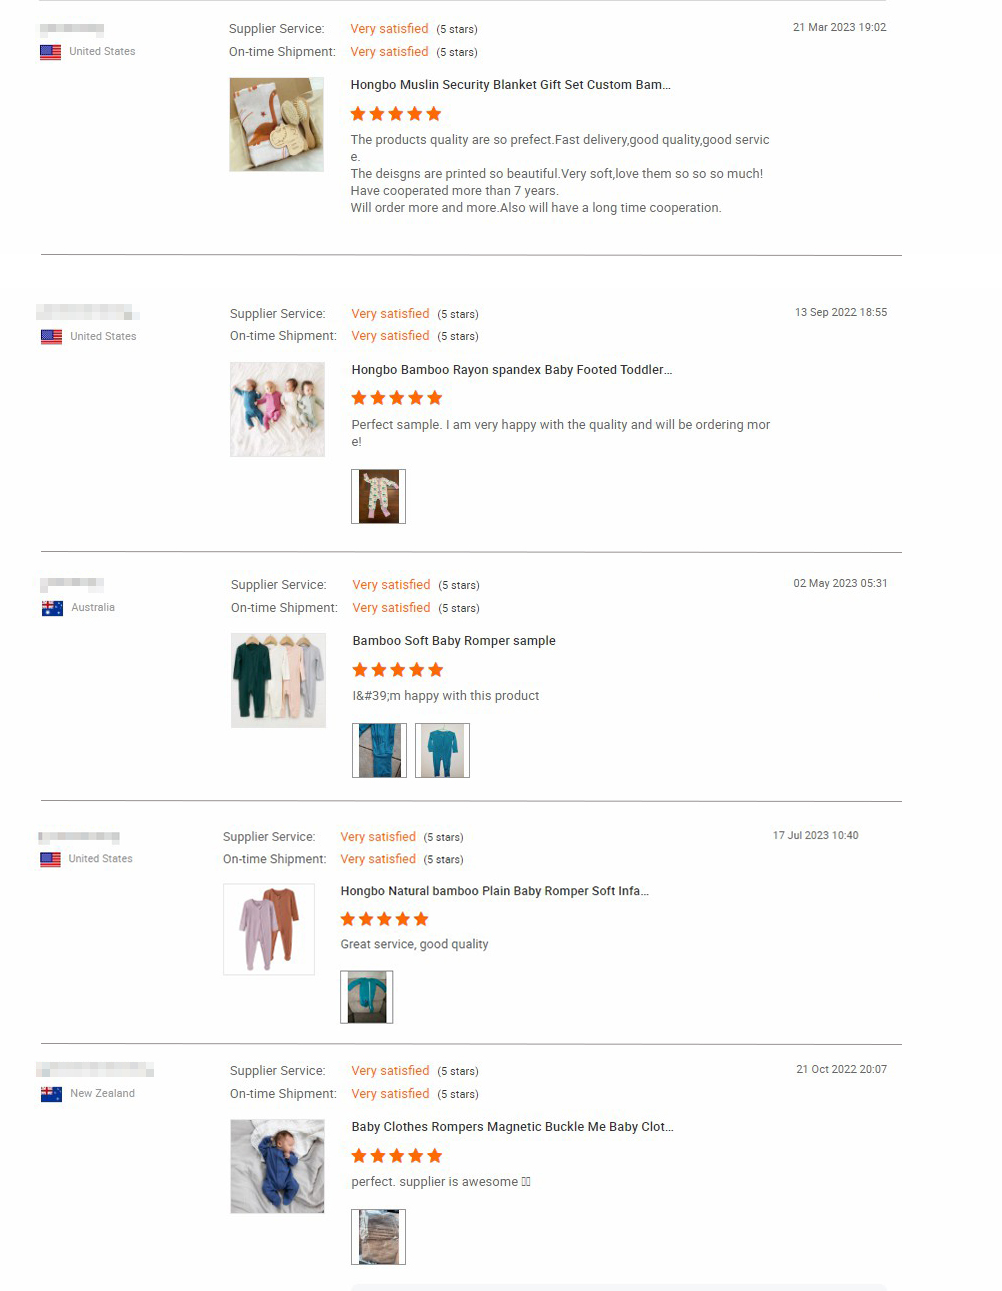Open Baby Clothes Rompers Magnetic Buckle link
The image size is (1002, 1291).
pyautogui.click(x=512, y=1127)
